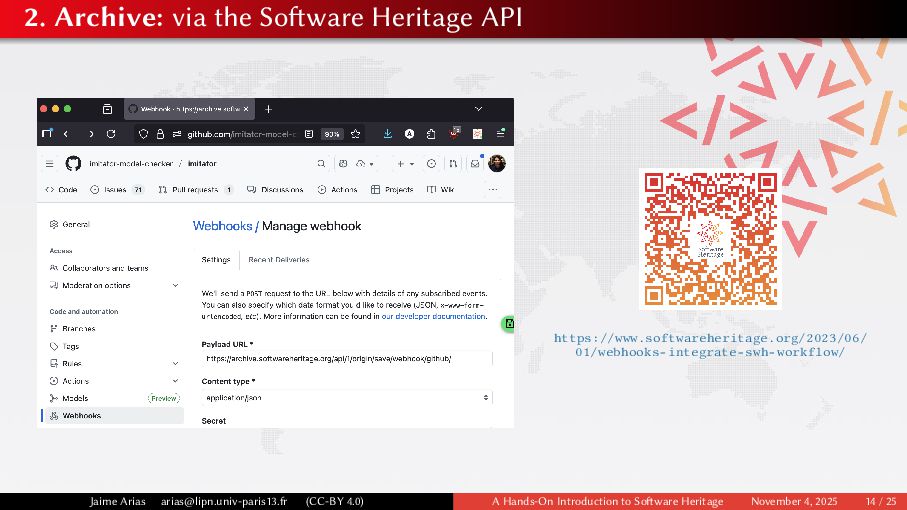
Task: Open the browser downloads icon
Action: 388,134
